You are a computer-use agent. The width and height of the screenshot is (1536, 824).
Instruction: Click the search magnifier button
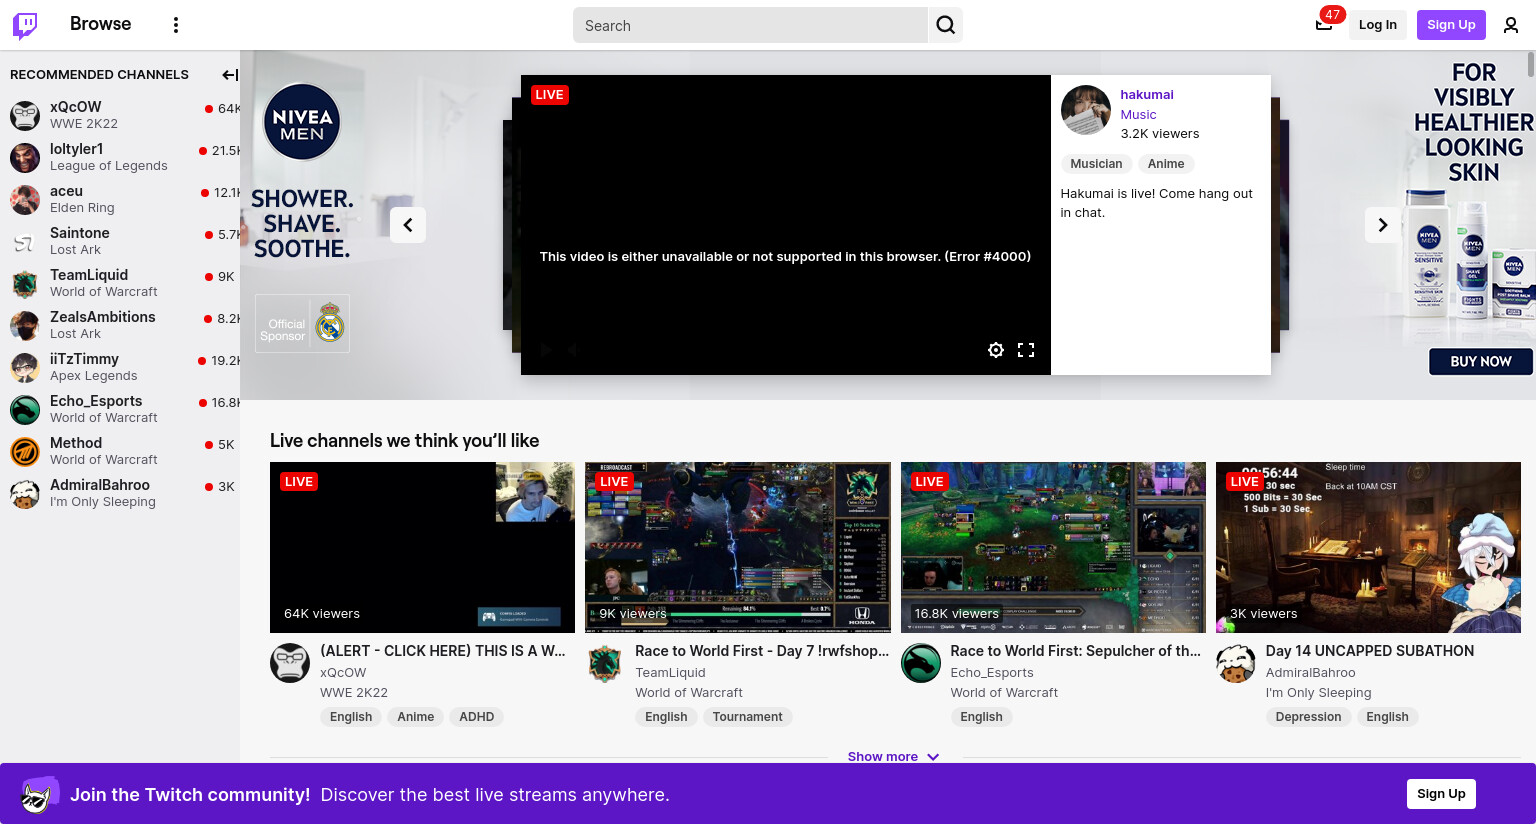[x=946, y=25]
